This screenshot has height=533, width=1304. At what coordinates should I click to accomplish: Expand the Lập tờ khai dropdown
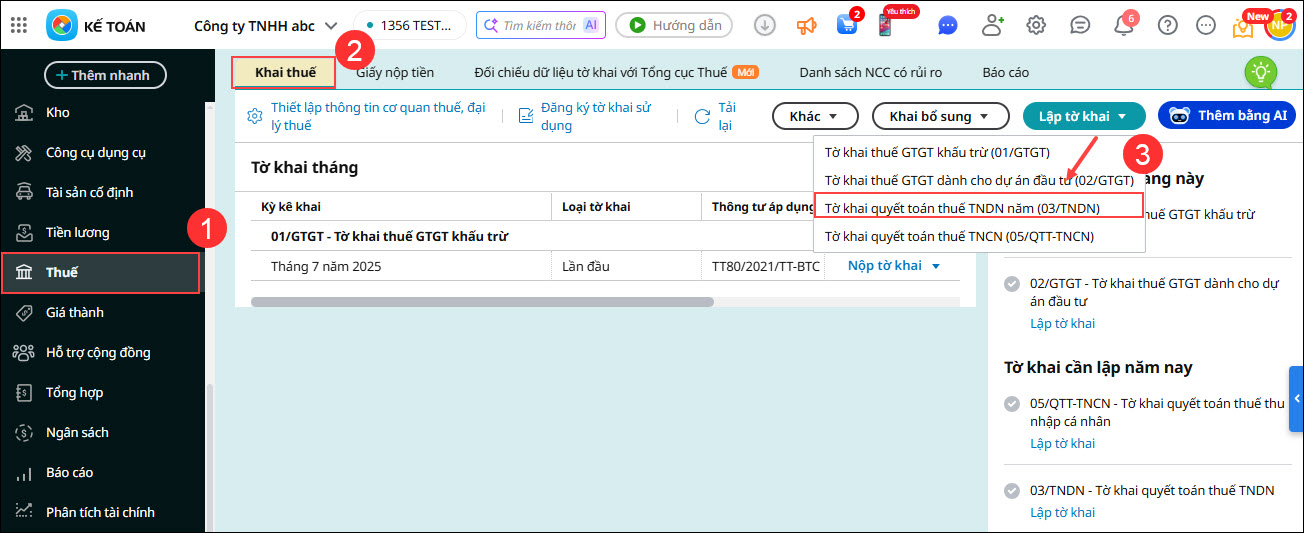[1083, 116]
